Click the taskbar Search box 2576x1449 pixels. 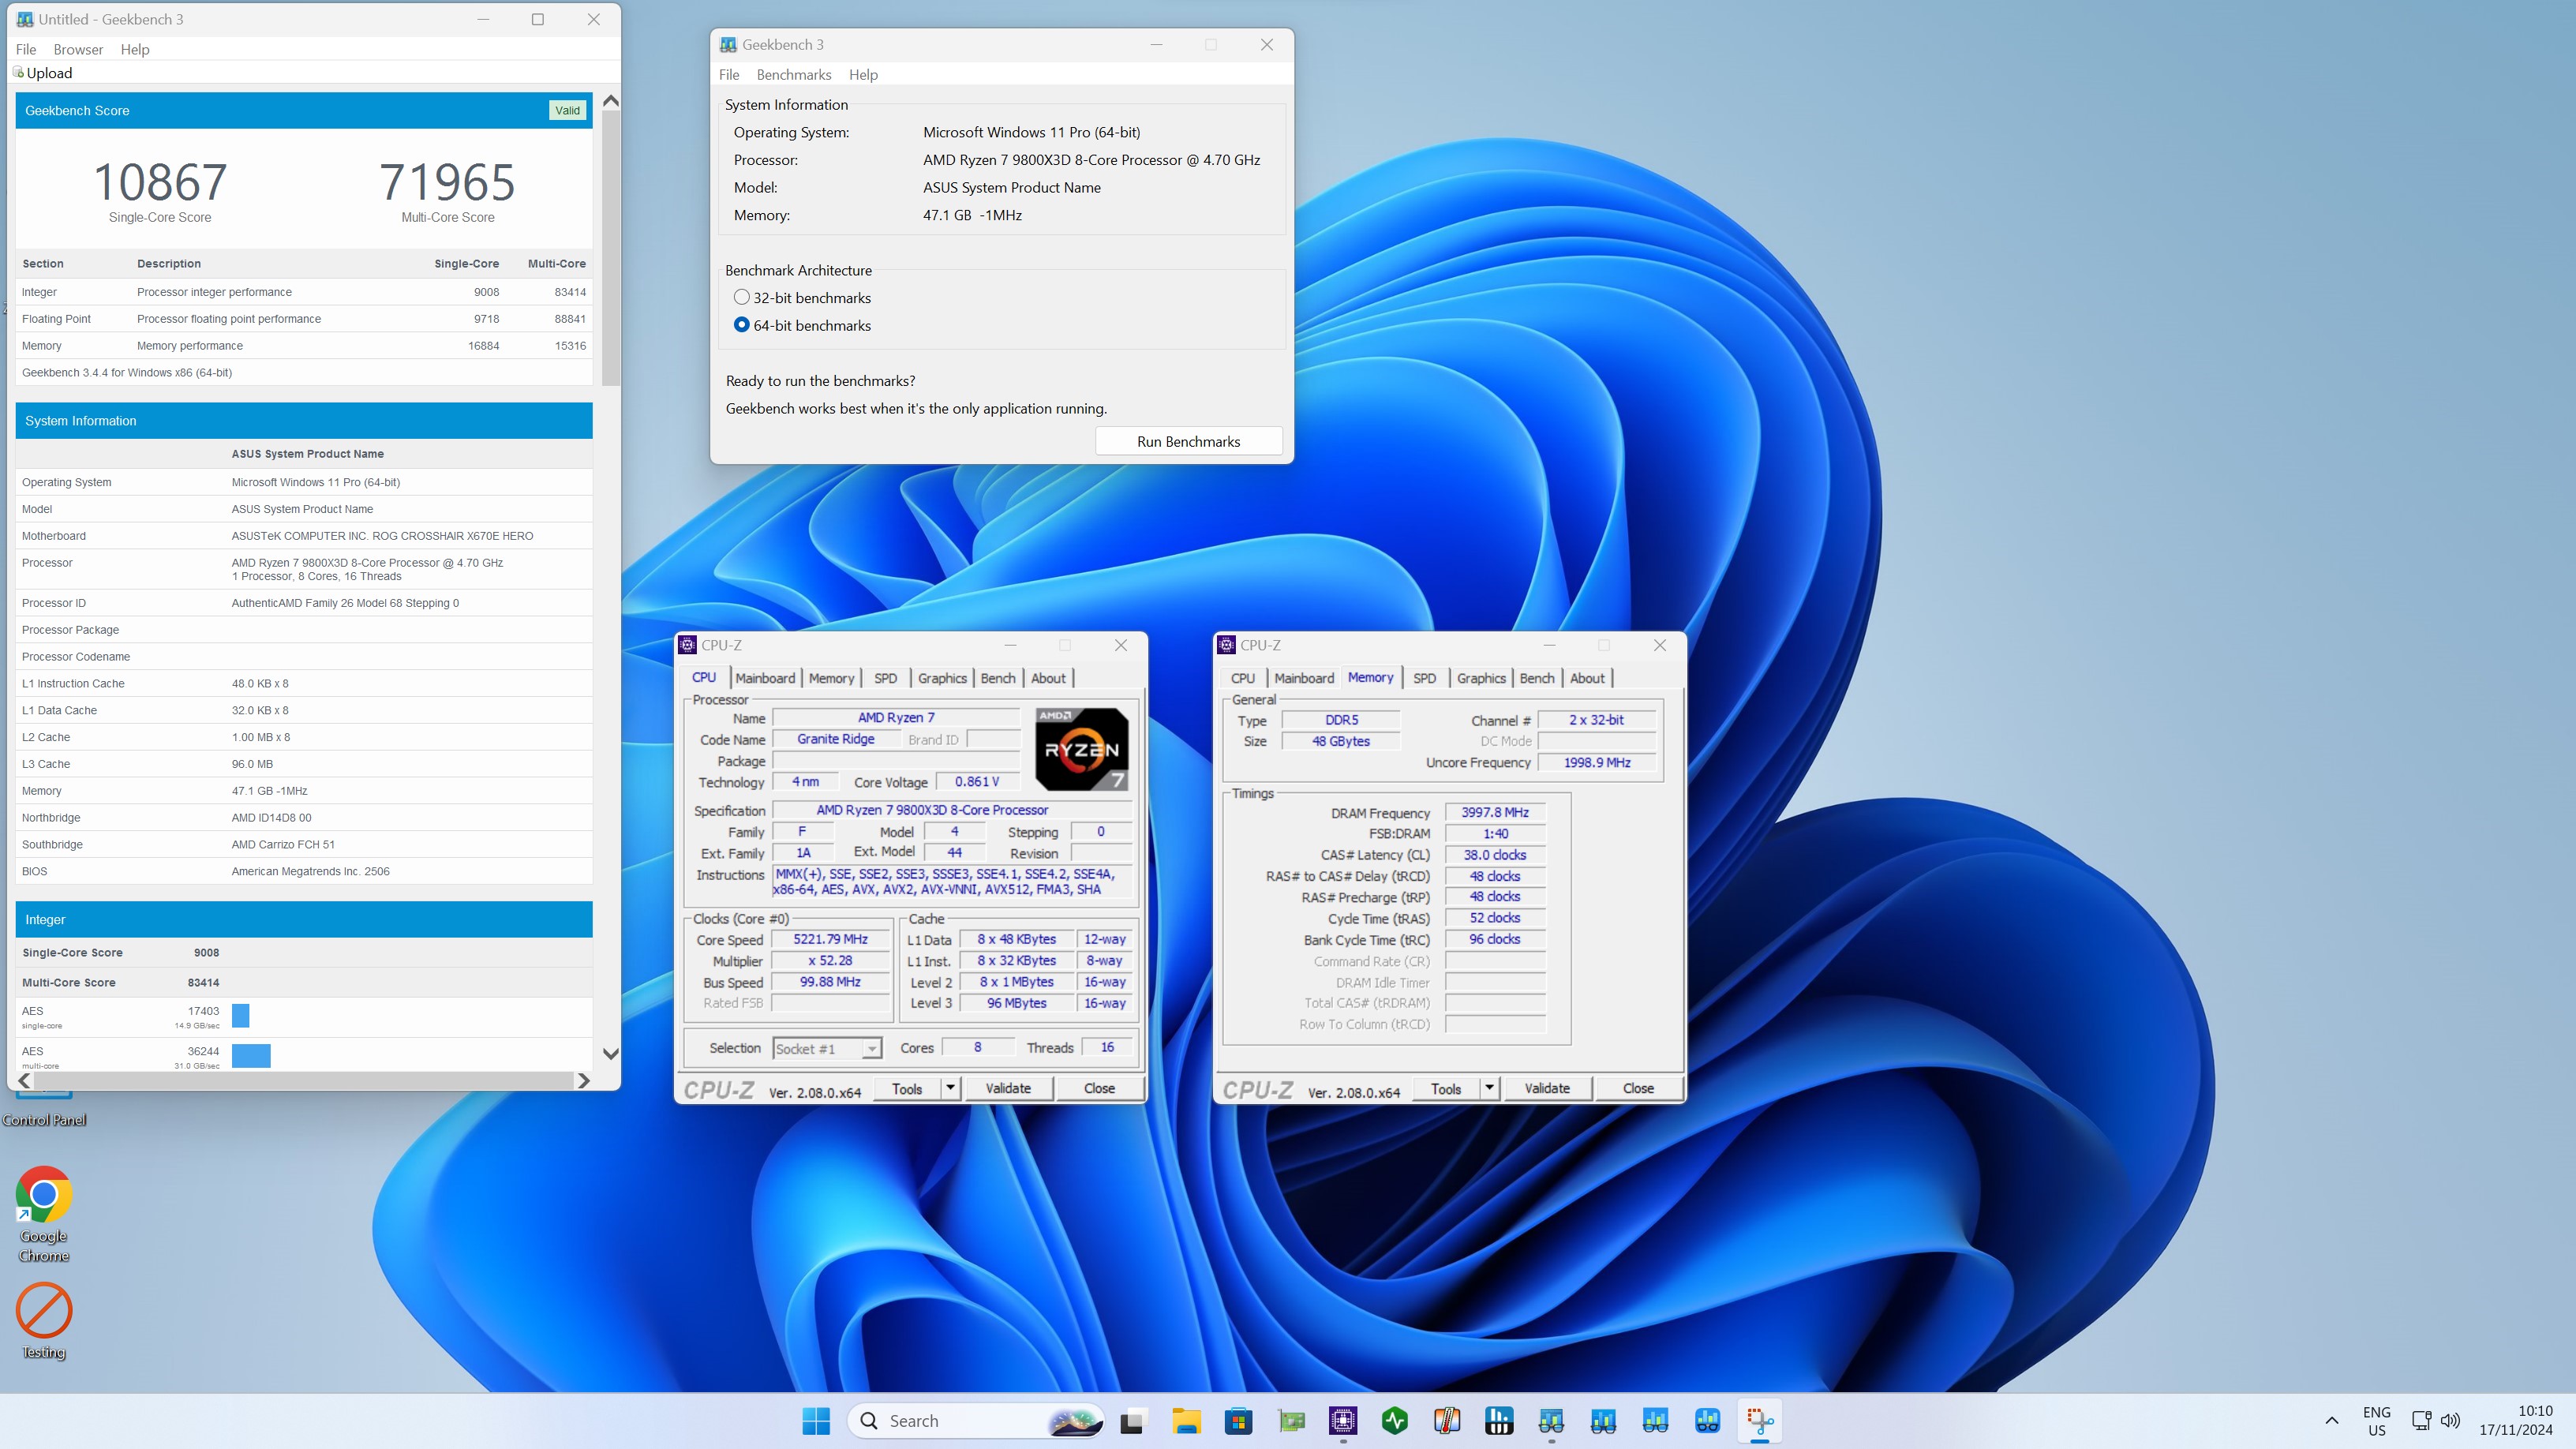(x=975, y=1420)
